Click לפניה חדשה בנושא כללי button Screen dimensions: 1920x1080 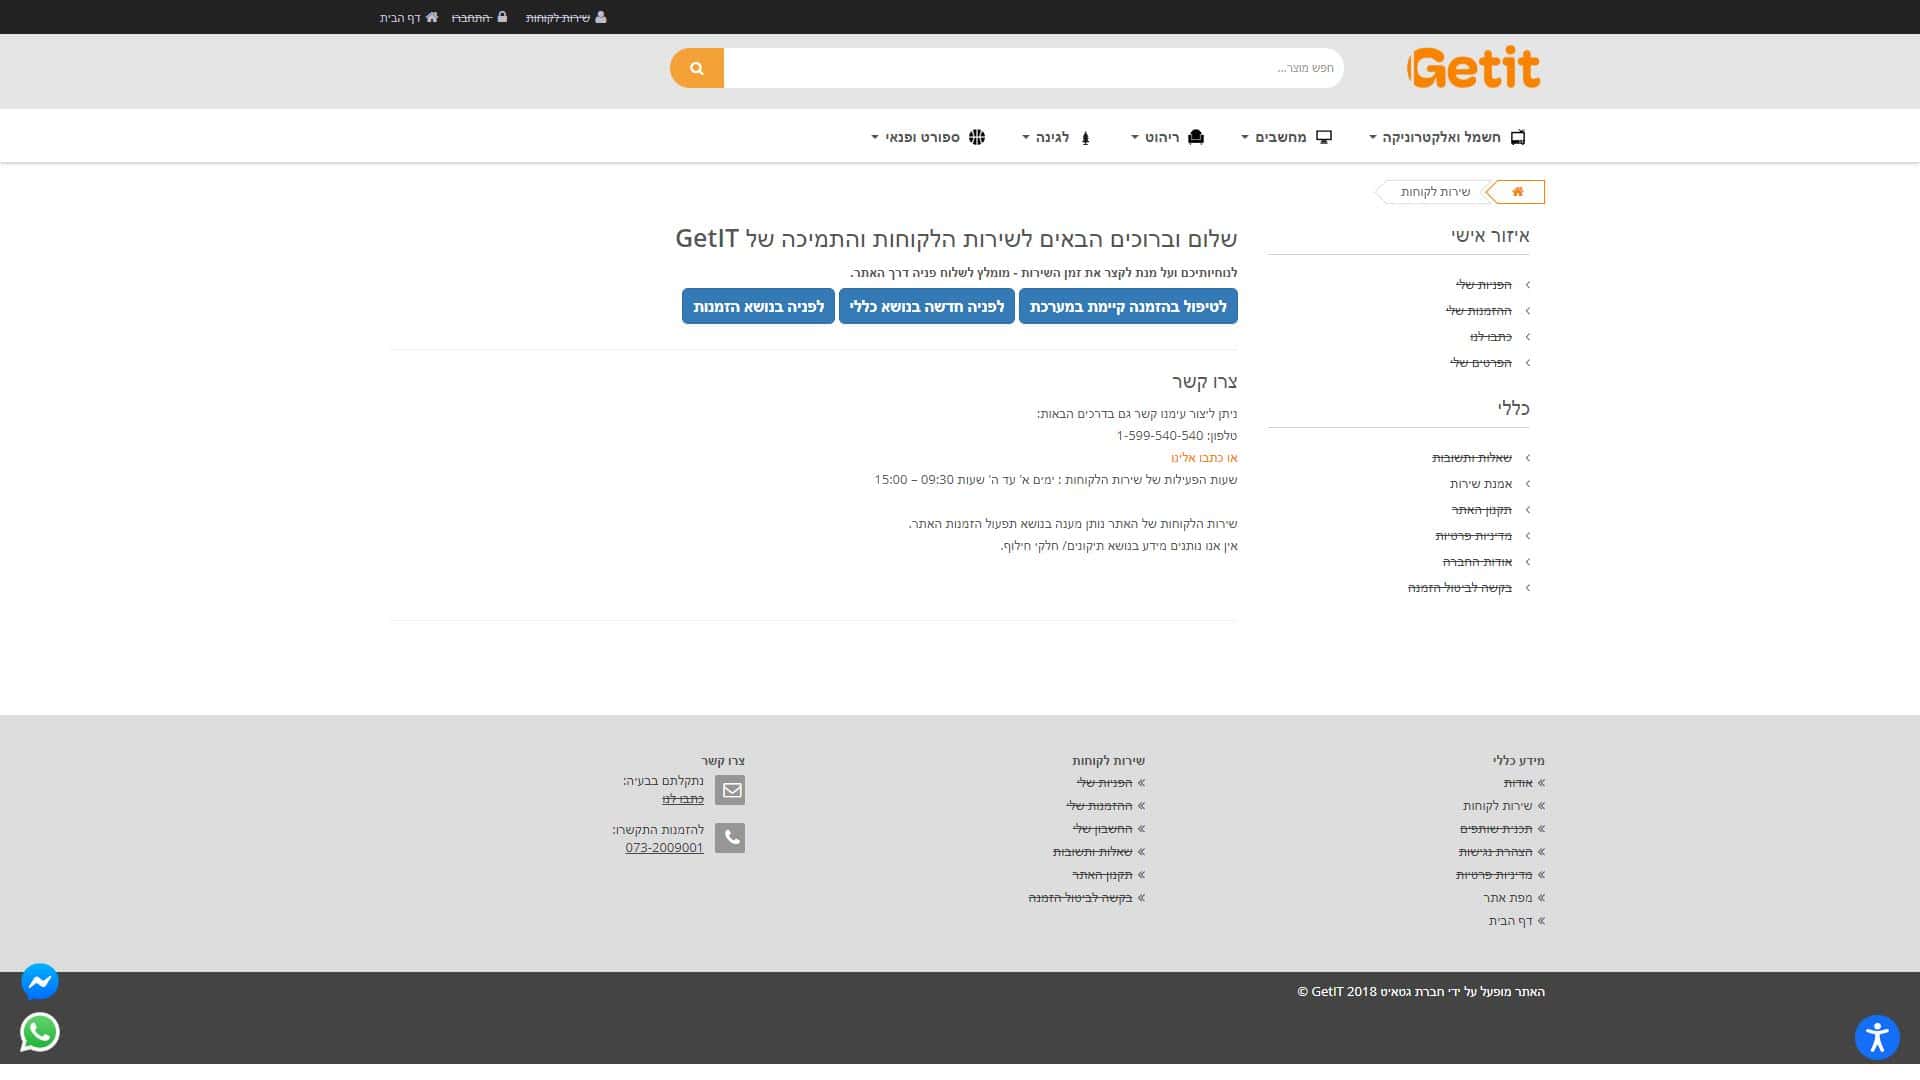[x=926, y=307]
